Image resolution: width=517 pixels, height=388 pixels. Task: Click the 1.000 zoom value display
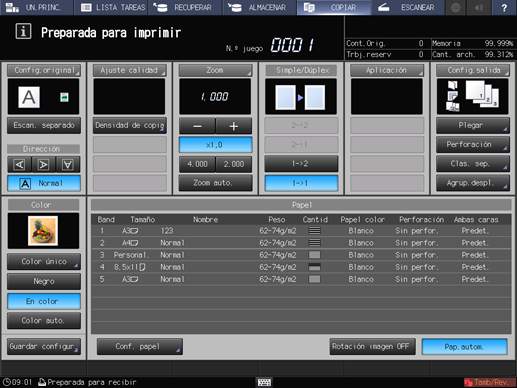pos(215,97)
